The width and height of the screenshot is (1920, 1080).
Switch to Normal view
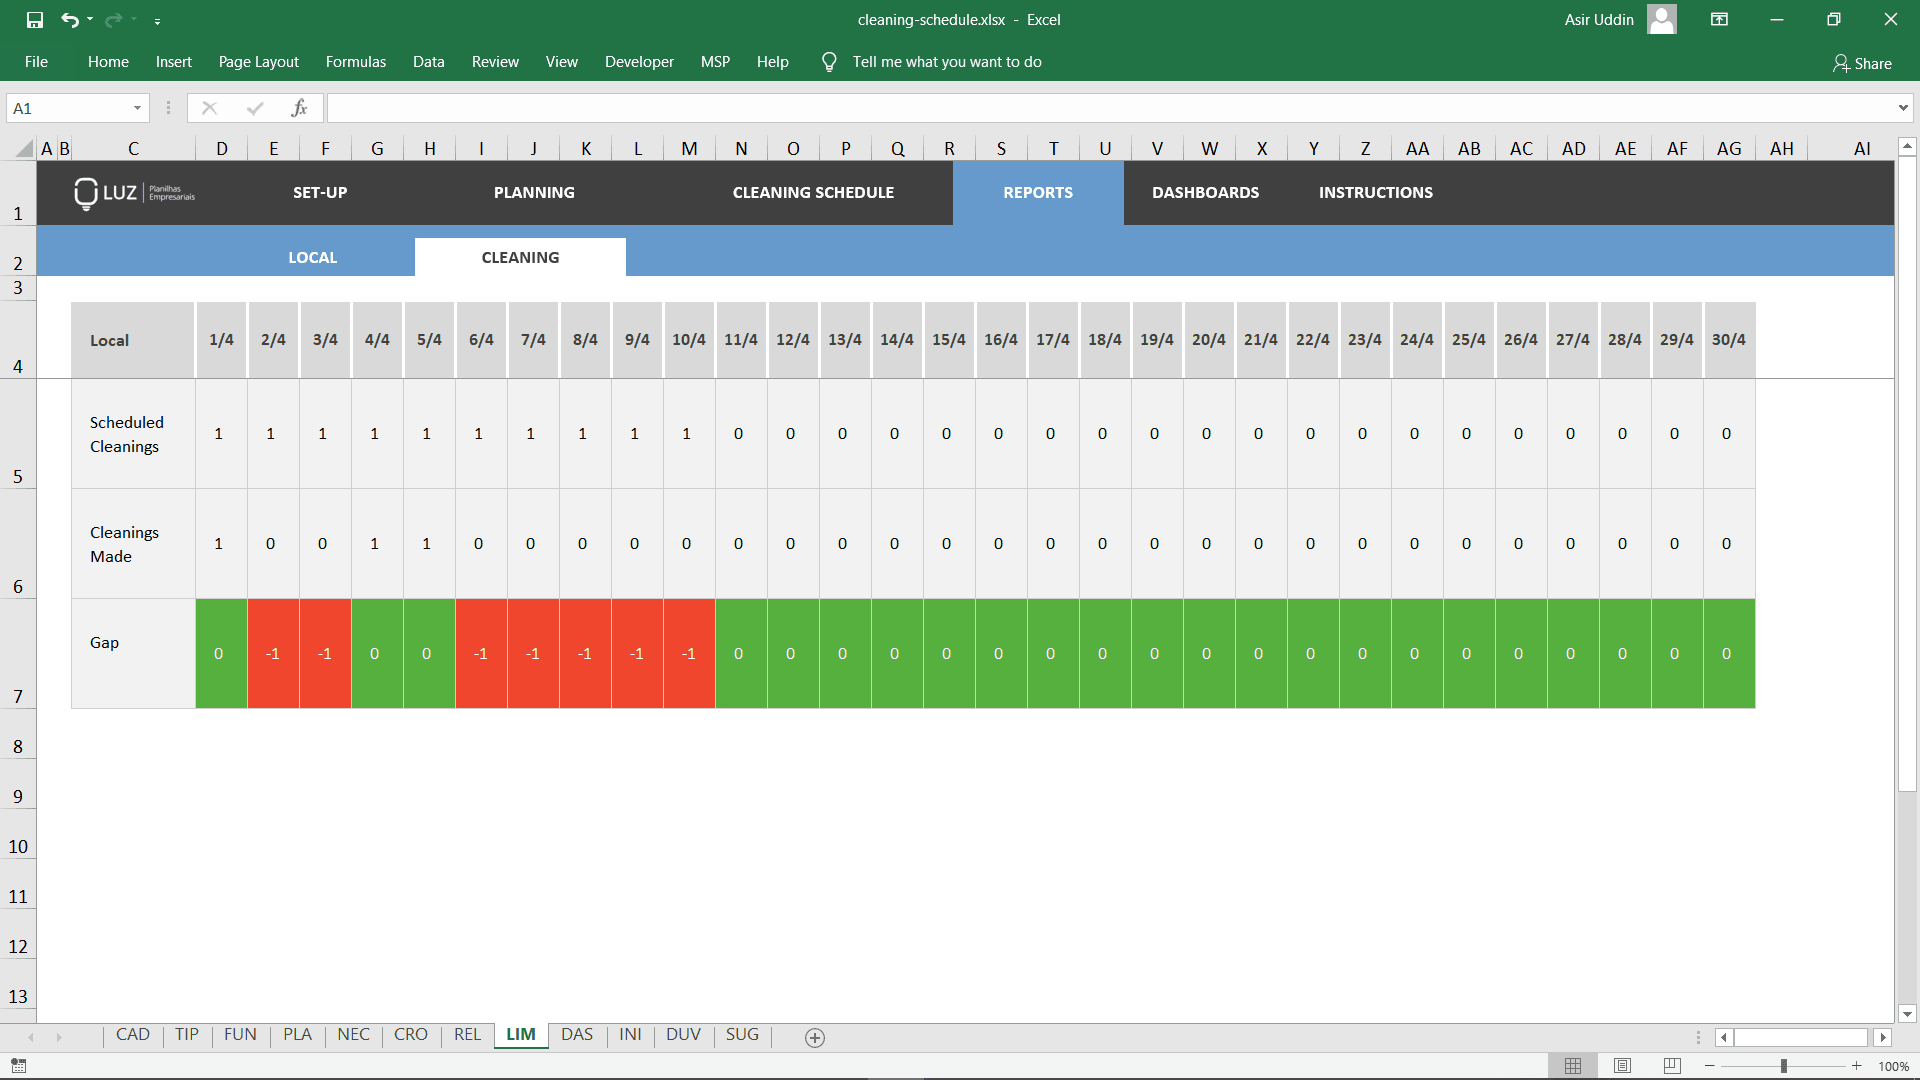[x=1573, y=1066]
